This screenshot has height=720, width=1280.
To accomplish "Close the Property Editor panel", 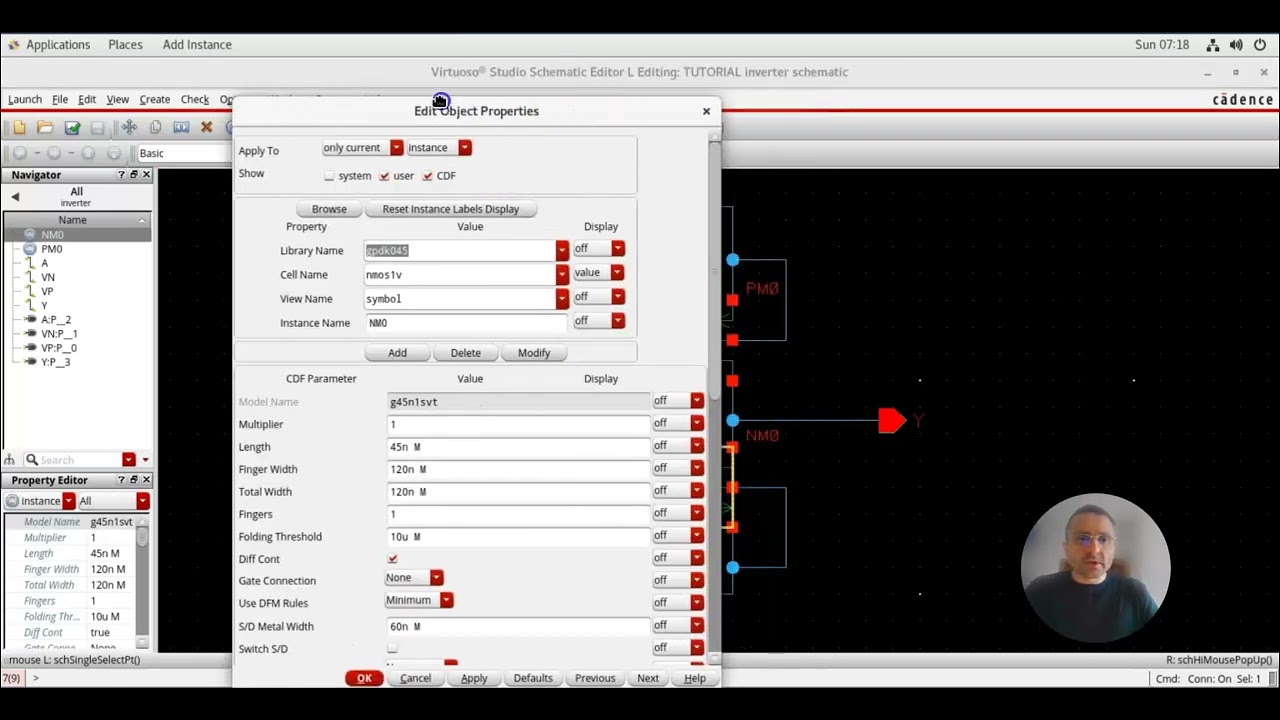I will point(146,480).
